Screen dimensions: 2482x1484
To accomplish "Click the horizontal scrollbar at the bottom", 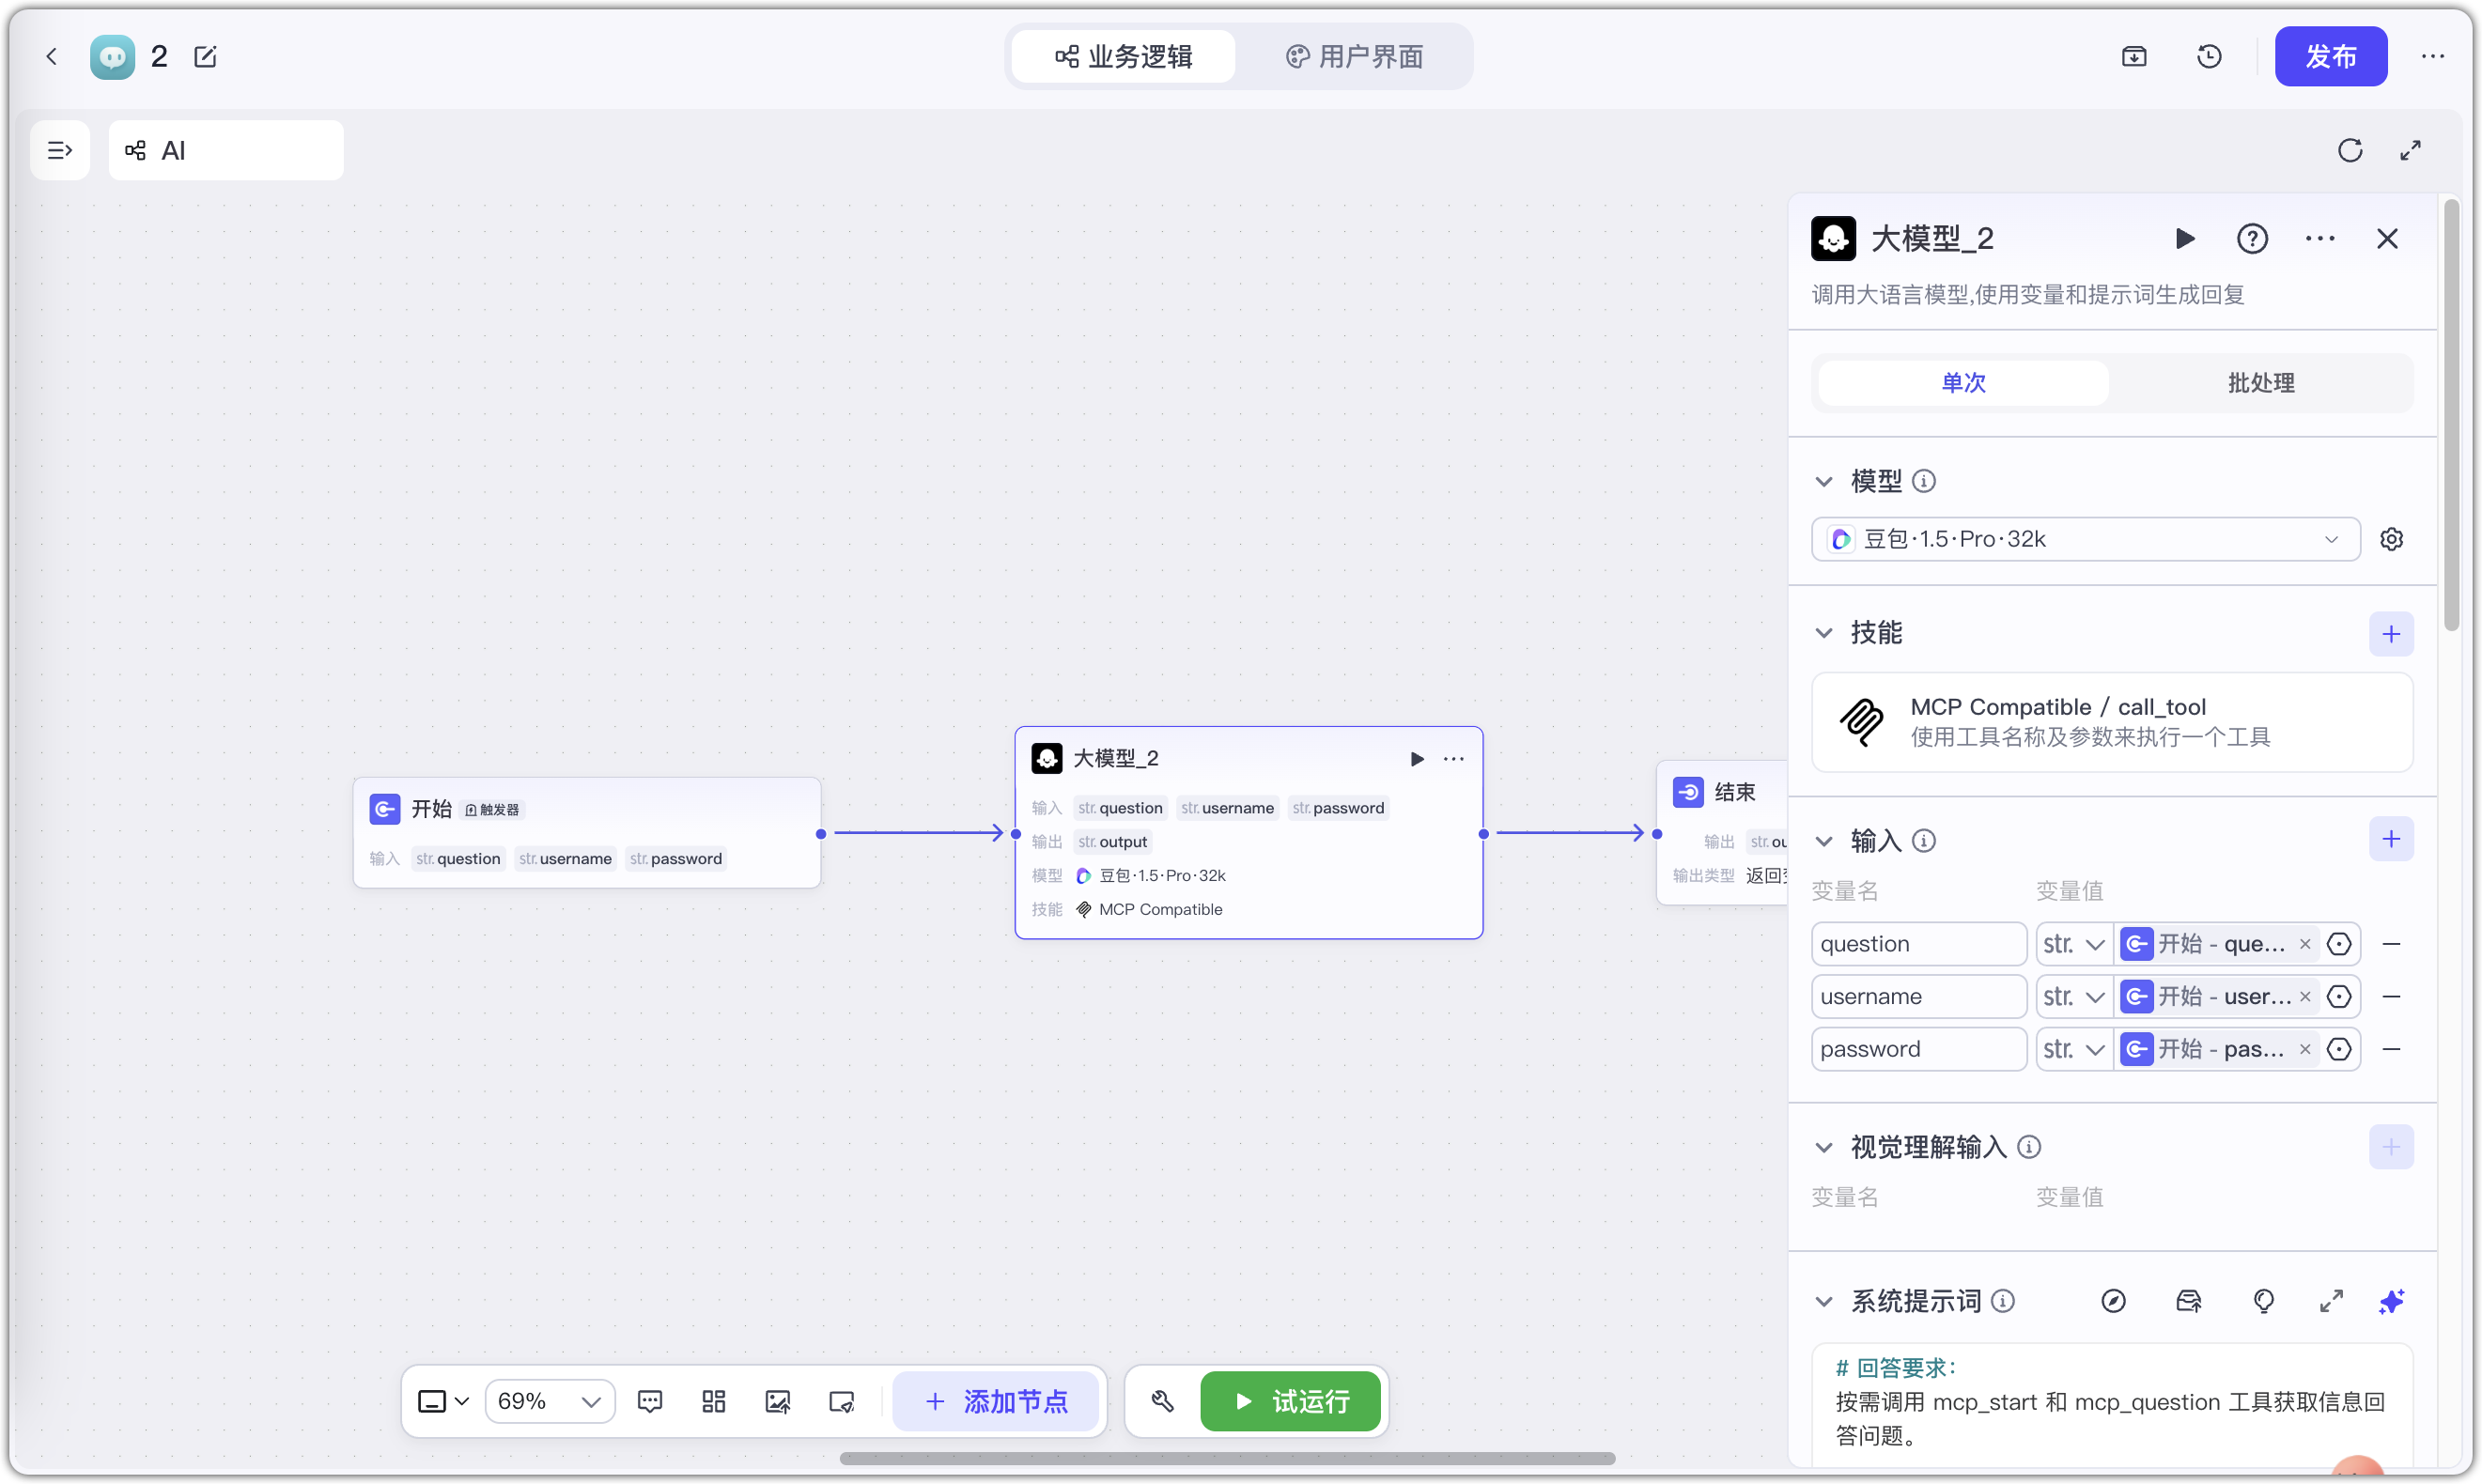I will [1228, 1458].
